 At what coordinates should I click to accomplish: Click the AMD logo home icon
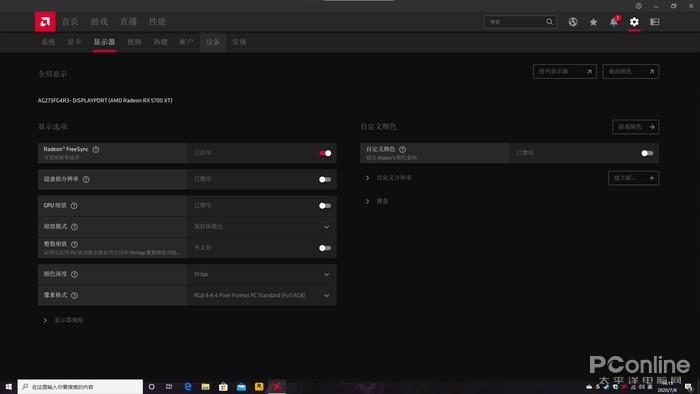click(45, 21)
